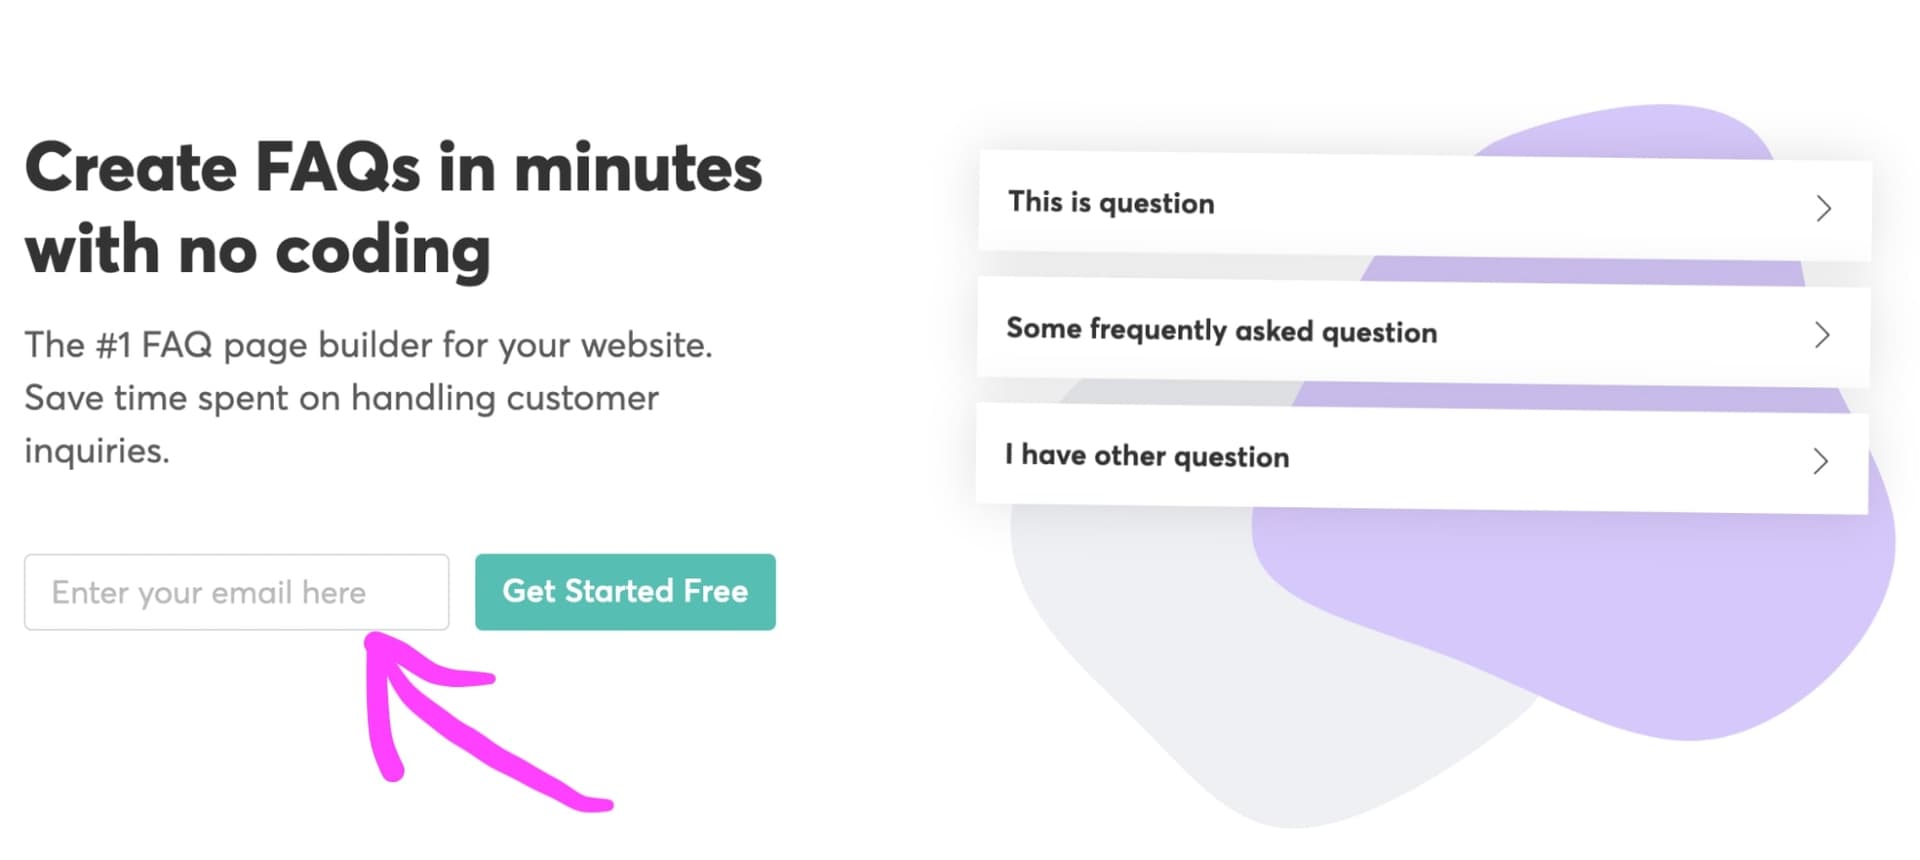
Task: Click the chevron next to 'I have other question'
Action: (1820, 461)
